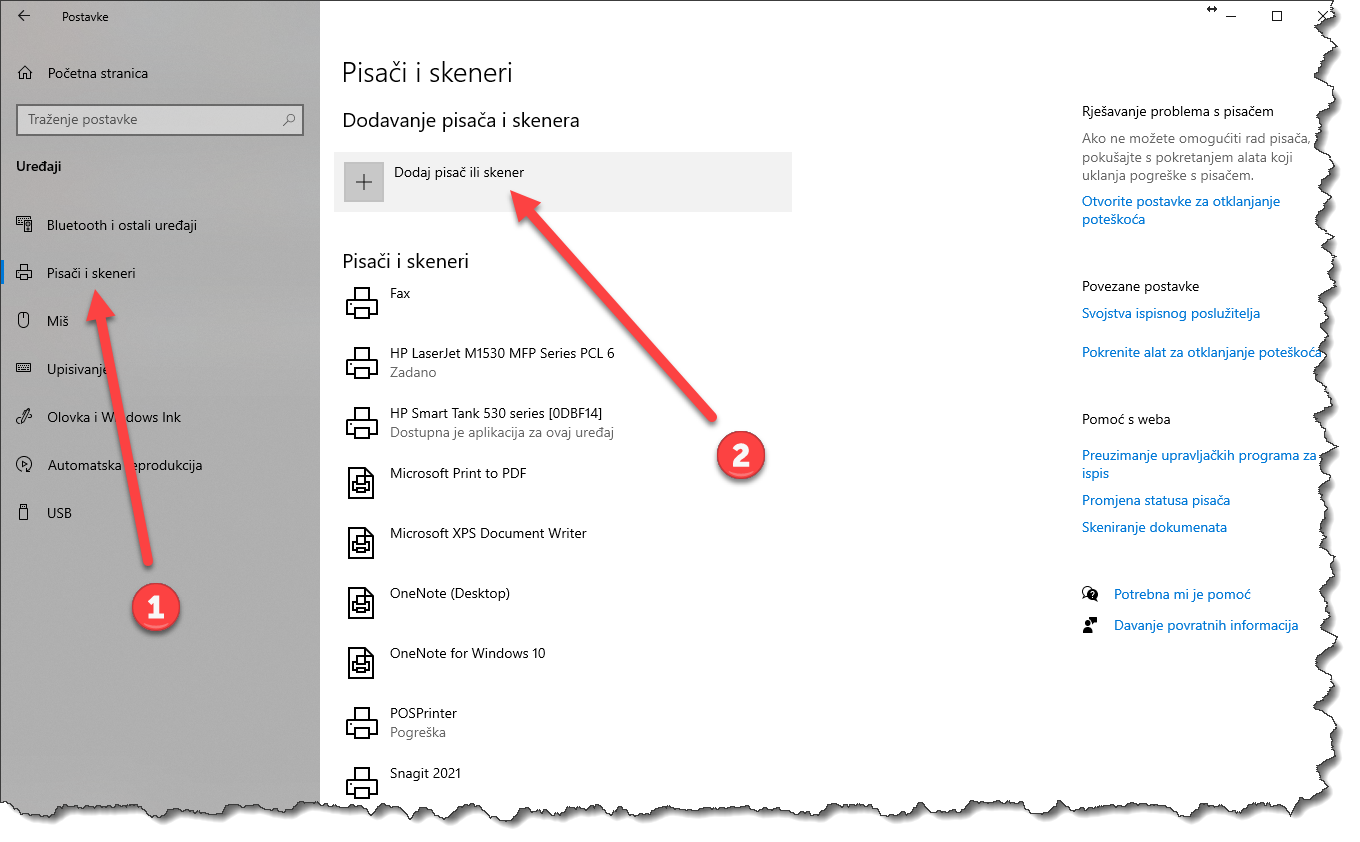Viewport: 1360px width, 842px height.
Task: Click the Početna stranica home icon
Action: click(26, 73)
